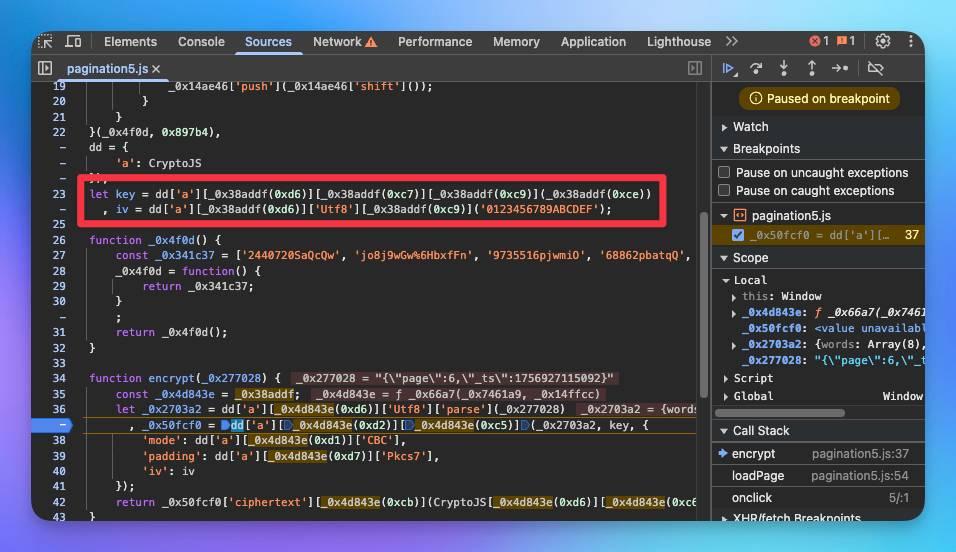The image size is (956, 552).
Task: Expand the Watch section
Action: point(724,127)
